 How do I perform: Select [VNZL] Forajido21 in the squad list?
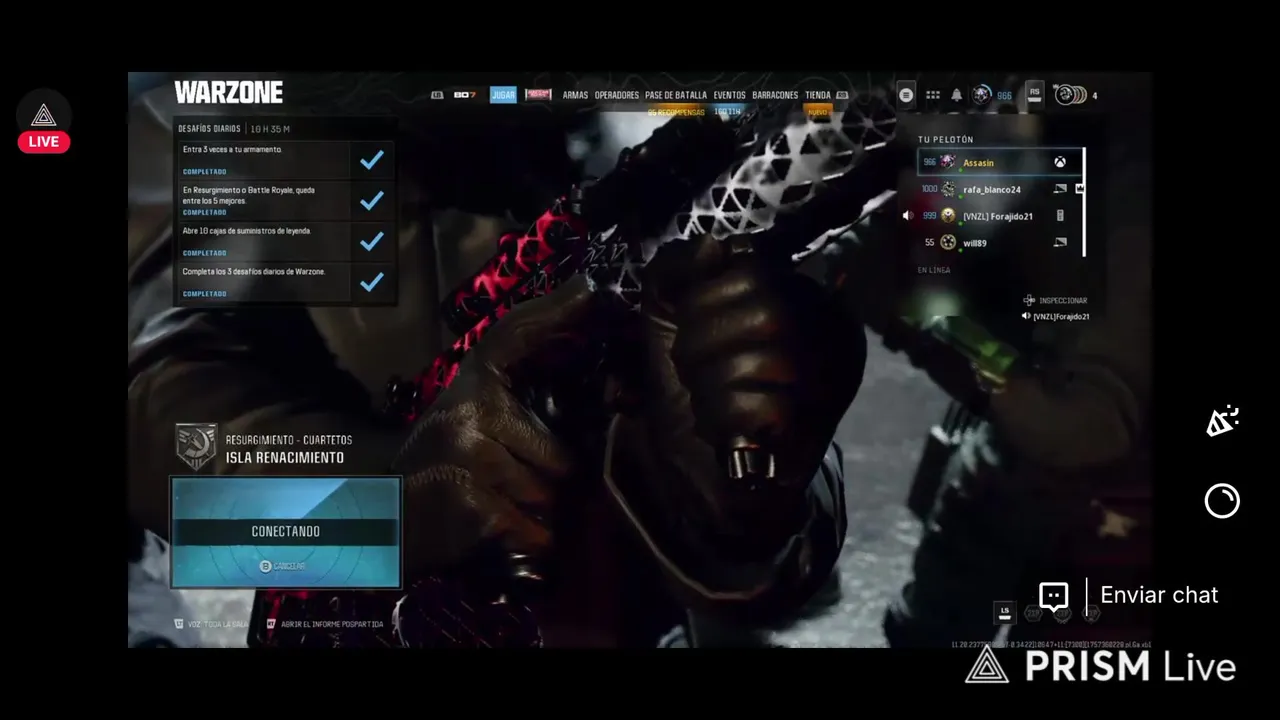pos(1000,216)
